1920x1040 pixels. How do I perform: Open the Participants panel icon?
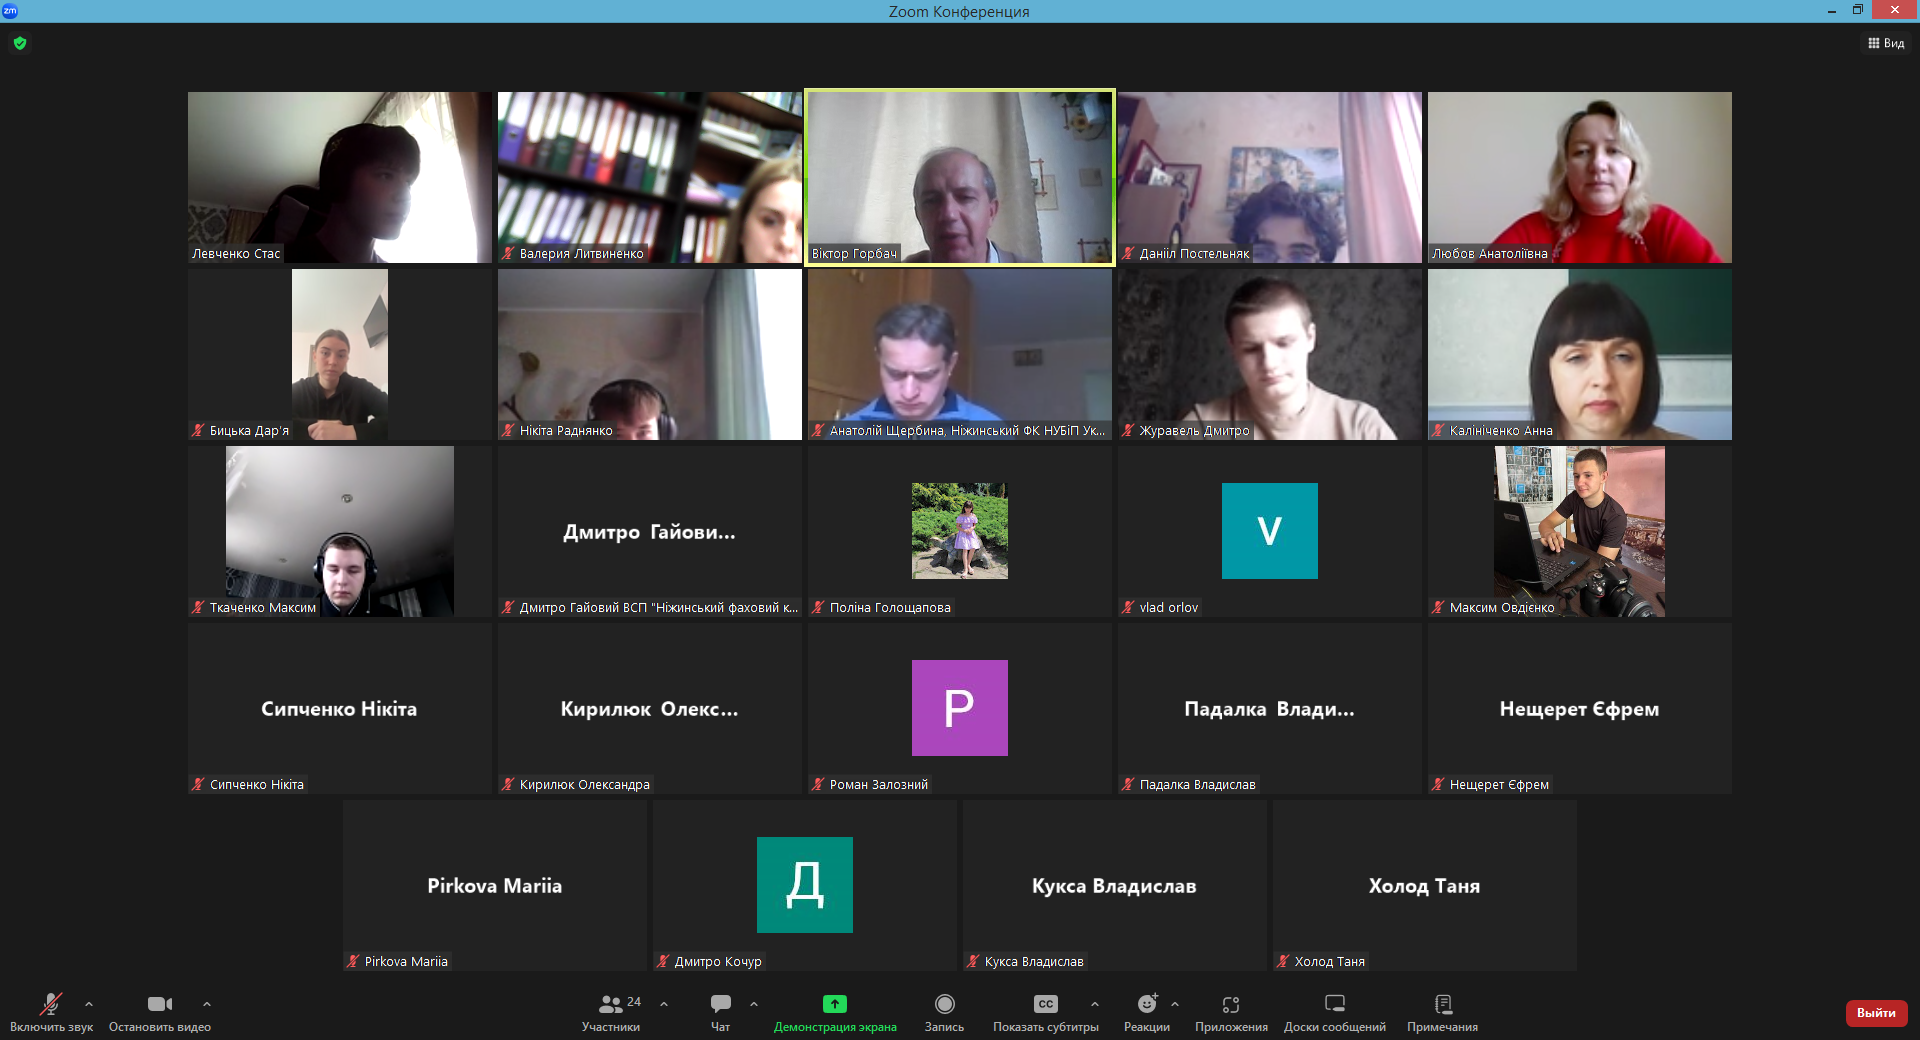(x=610, y=1004)
